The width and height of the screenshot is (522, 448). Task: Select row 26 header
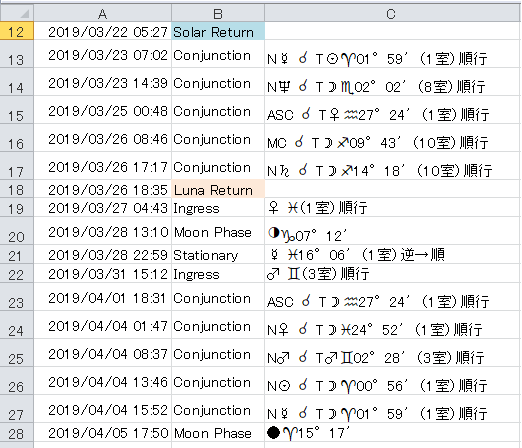(16, 381)
